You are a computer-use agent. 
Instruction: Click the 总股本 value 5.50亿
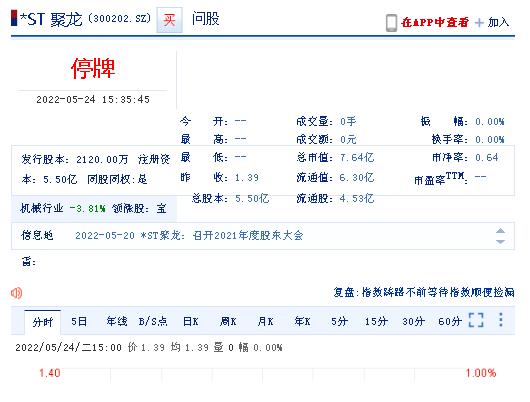pyautogui.click(x=252, y=198)
